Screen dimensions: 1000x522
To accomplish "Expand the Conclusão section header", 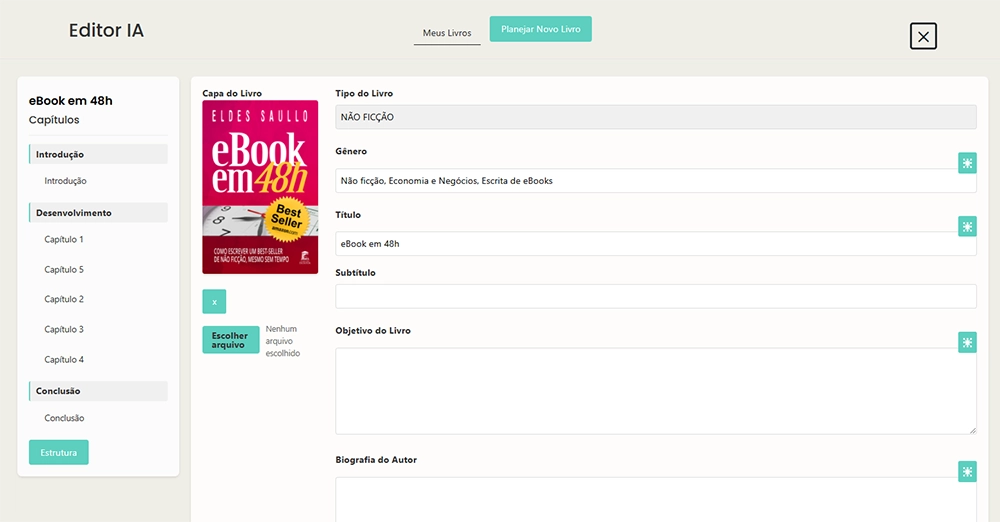I will [98, 391].
